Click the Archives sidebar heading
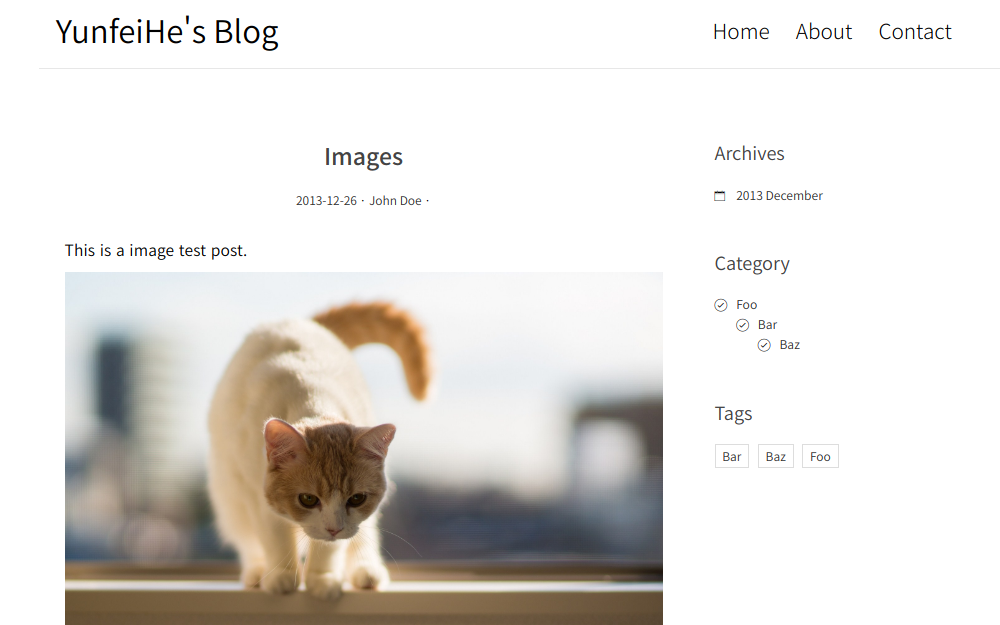 749,154
